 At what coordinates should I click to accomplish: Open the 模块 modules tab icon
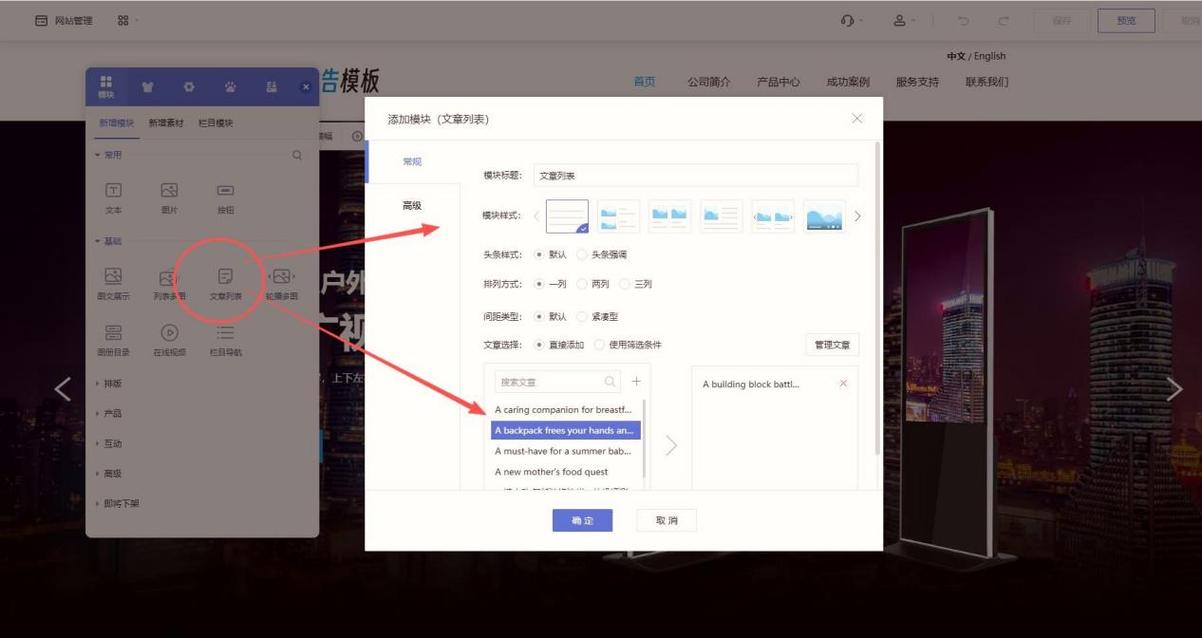point(106,87)
